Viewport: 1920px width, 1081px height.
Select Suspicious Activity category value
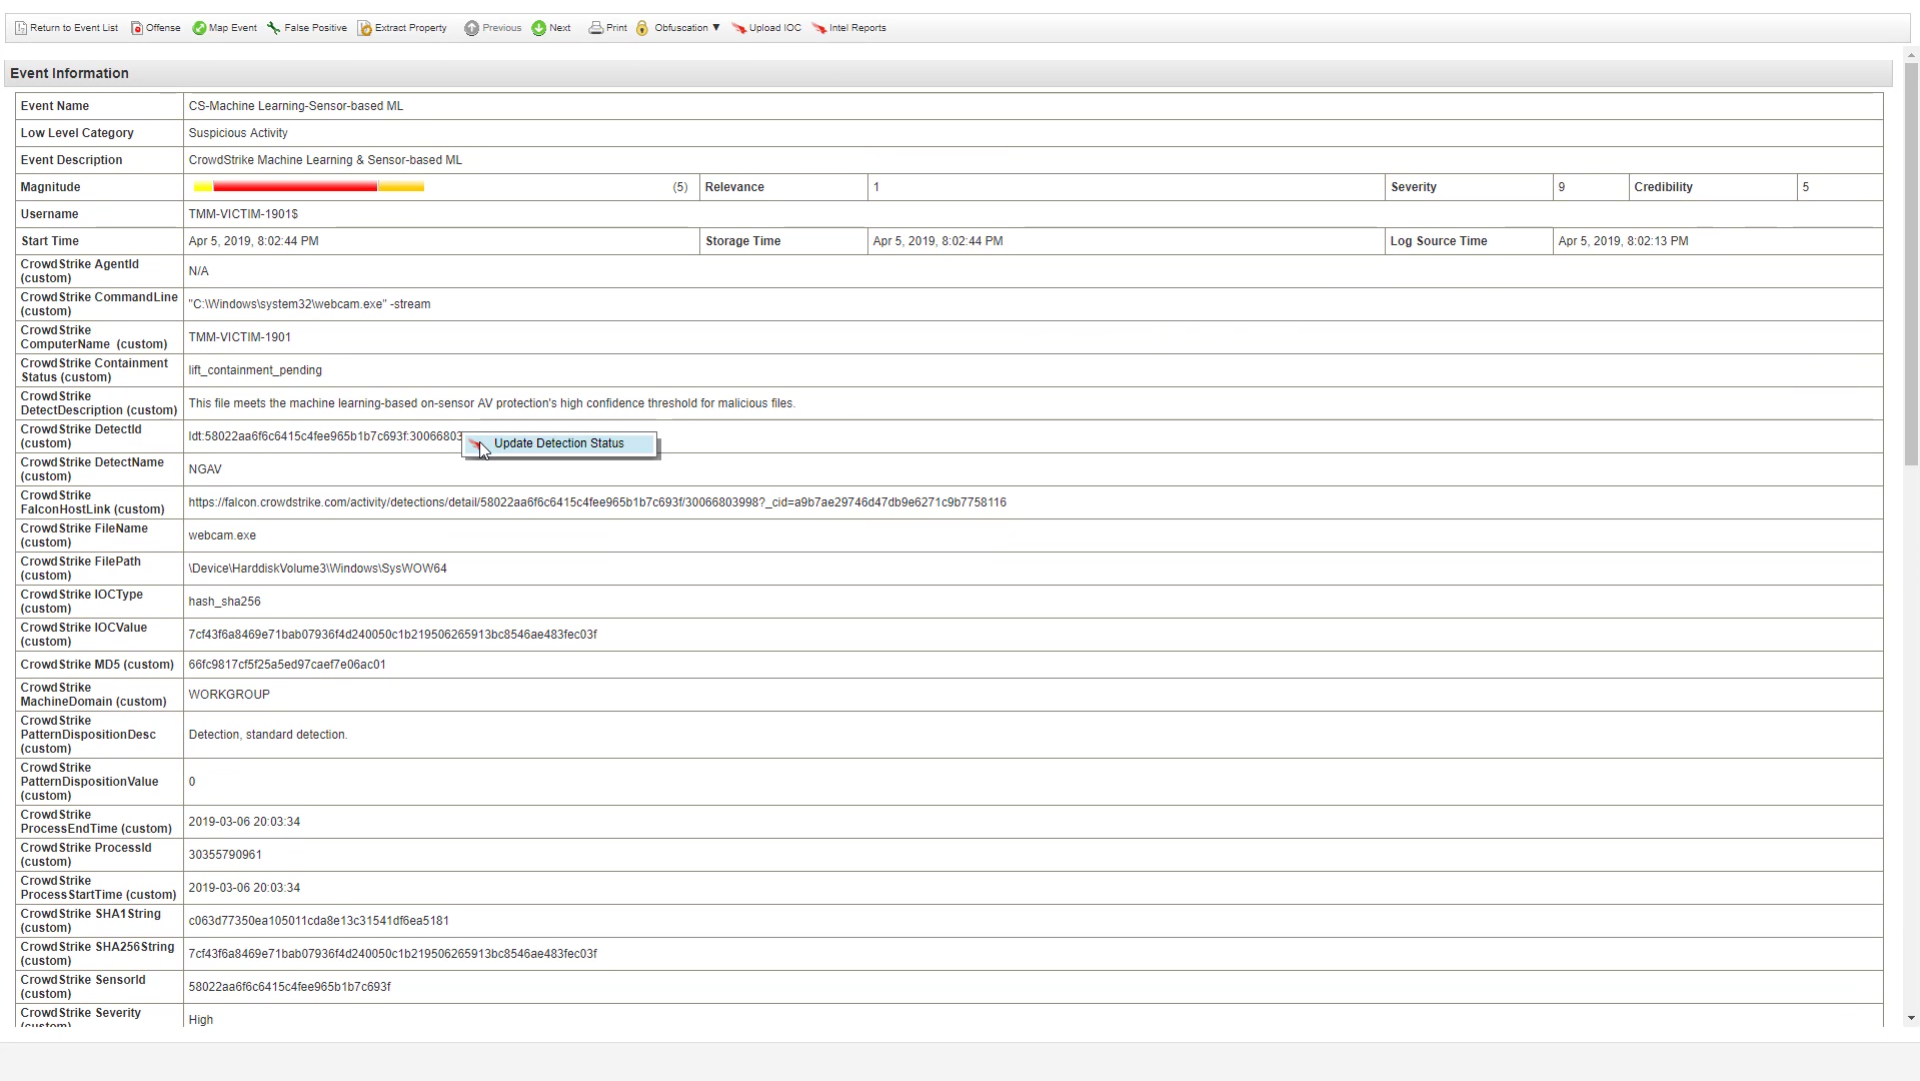(x=238, y=133)
